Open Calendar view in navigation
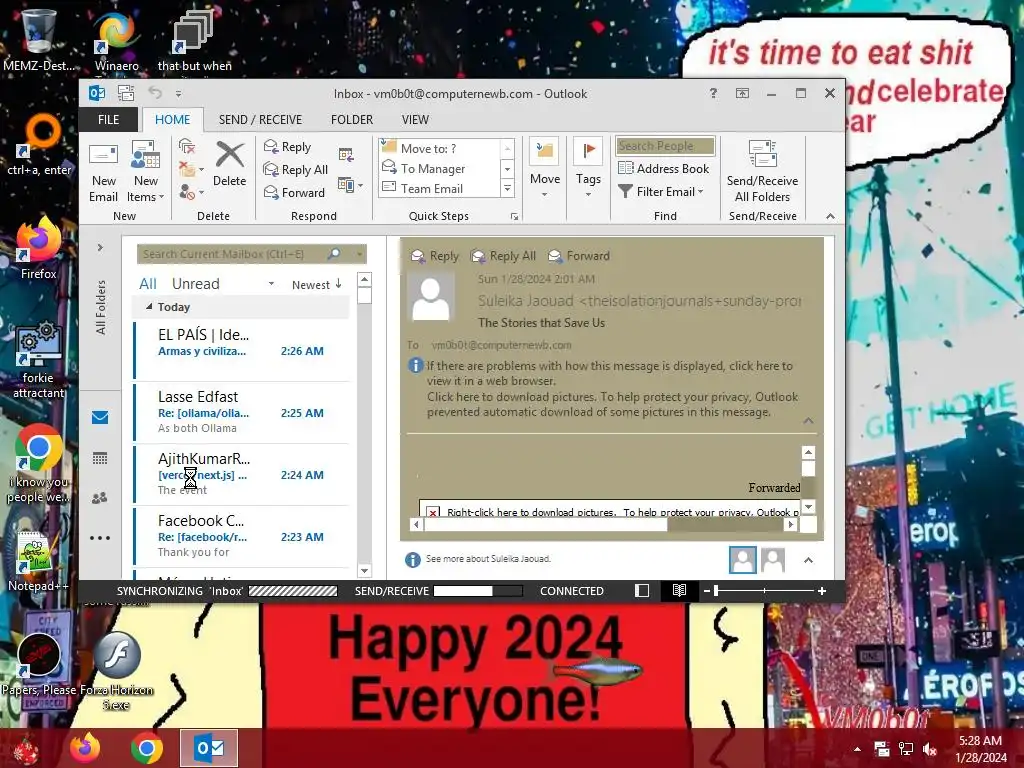The image size is (1024, 768). 100,458
